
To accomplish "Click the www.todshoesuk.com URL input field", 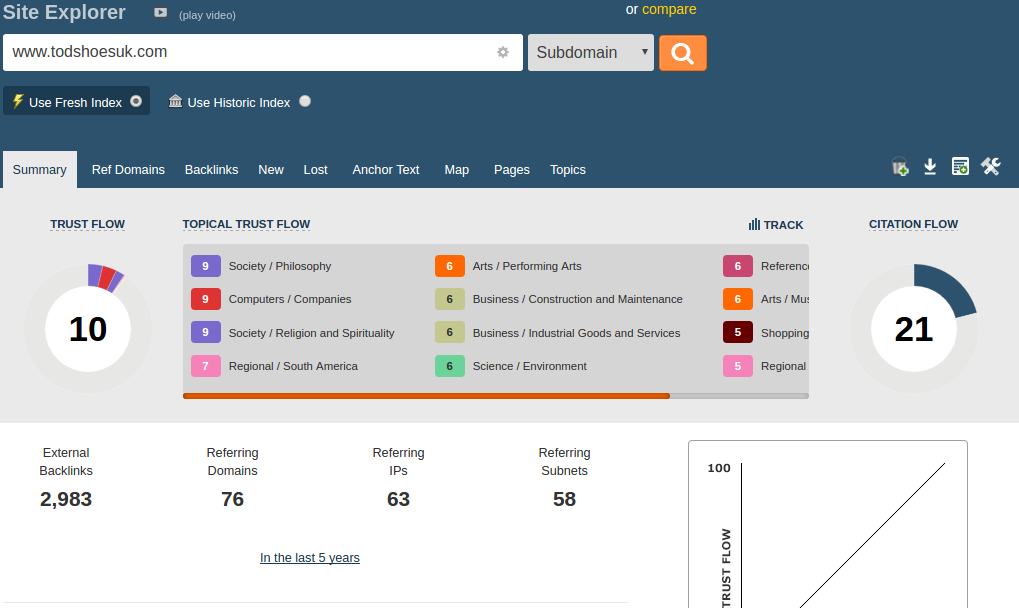I will tap(250, 52).
